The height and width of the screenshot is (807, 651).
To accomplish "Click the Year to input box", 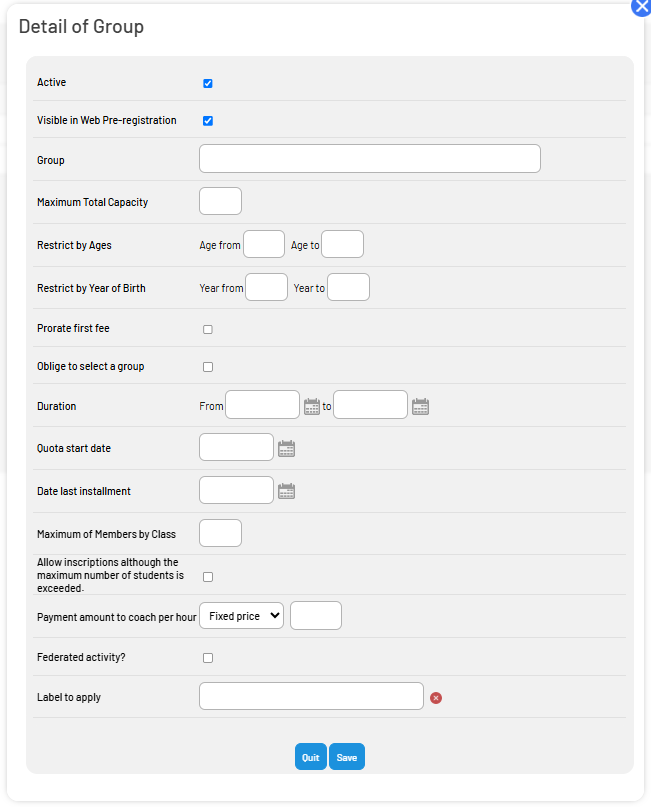I will (348, 287).
